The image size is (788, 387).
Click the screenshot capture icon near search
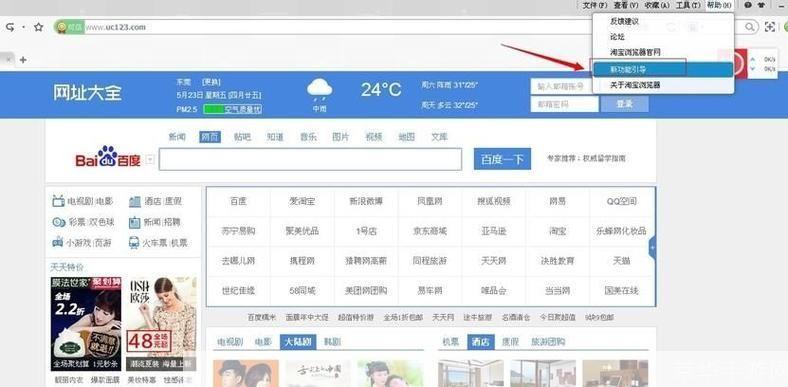click(769, 27)
